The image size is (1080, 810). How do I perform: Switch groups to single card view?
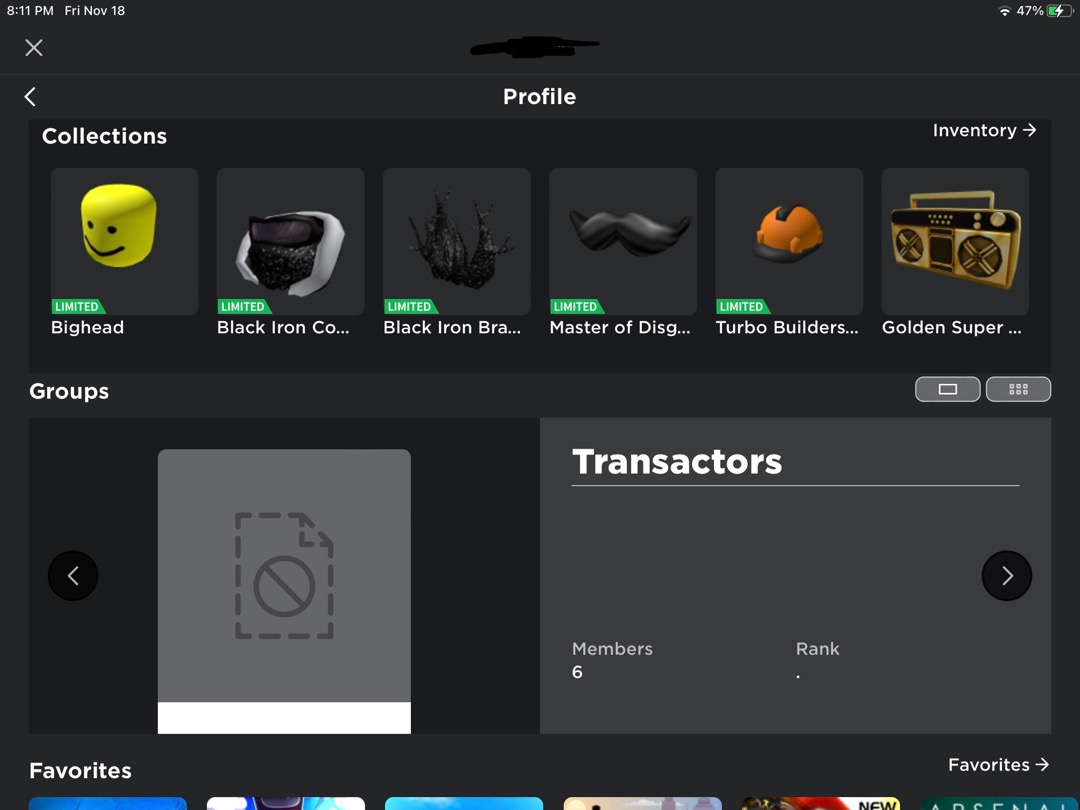[x=947, y=389]
